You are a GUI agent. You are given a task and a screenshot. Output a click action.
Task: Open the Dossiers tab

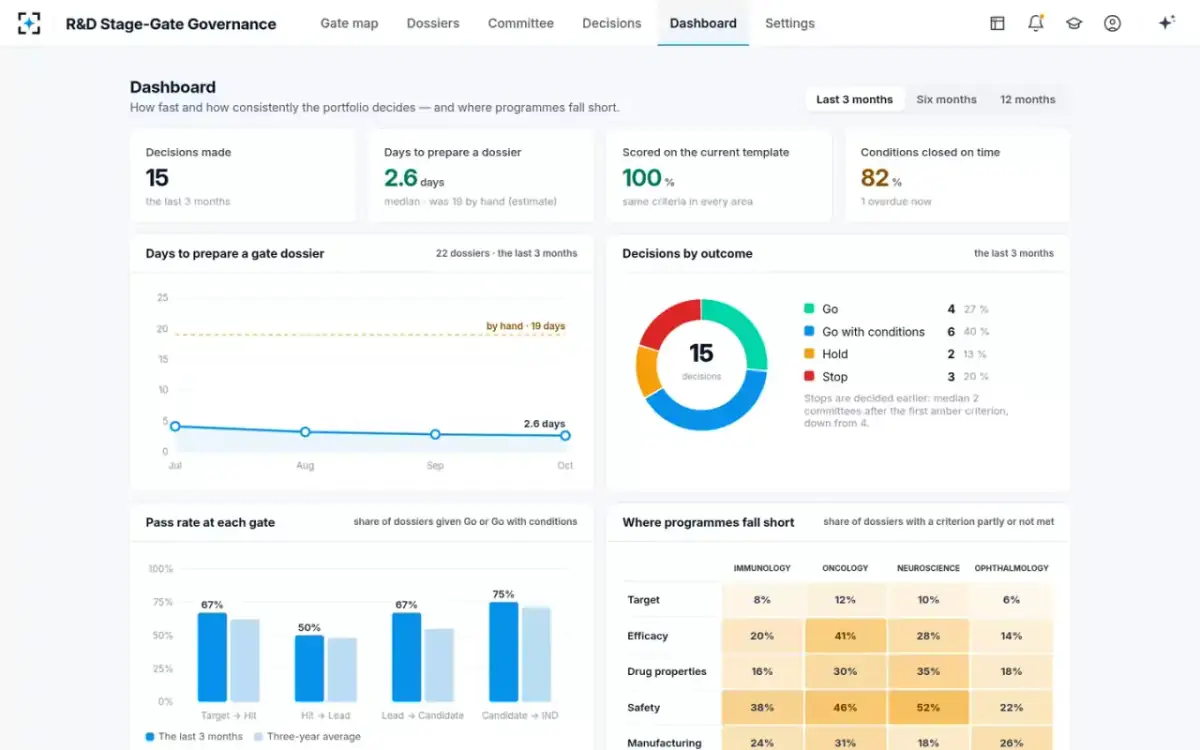tap(433, 23)
